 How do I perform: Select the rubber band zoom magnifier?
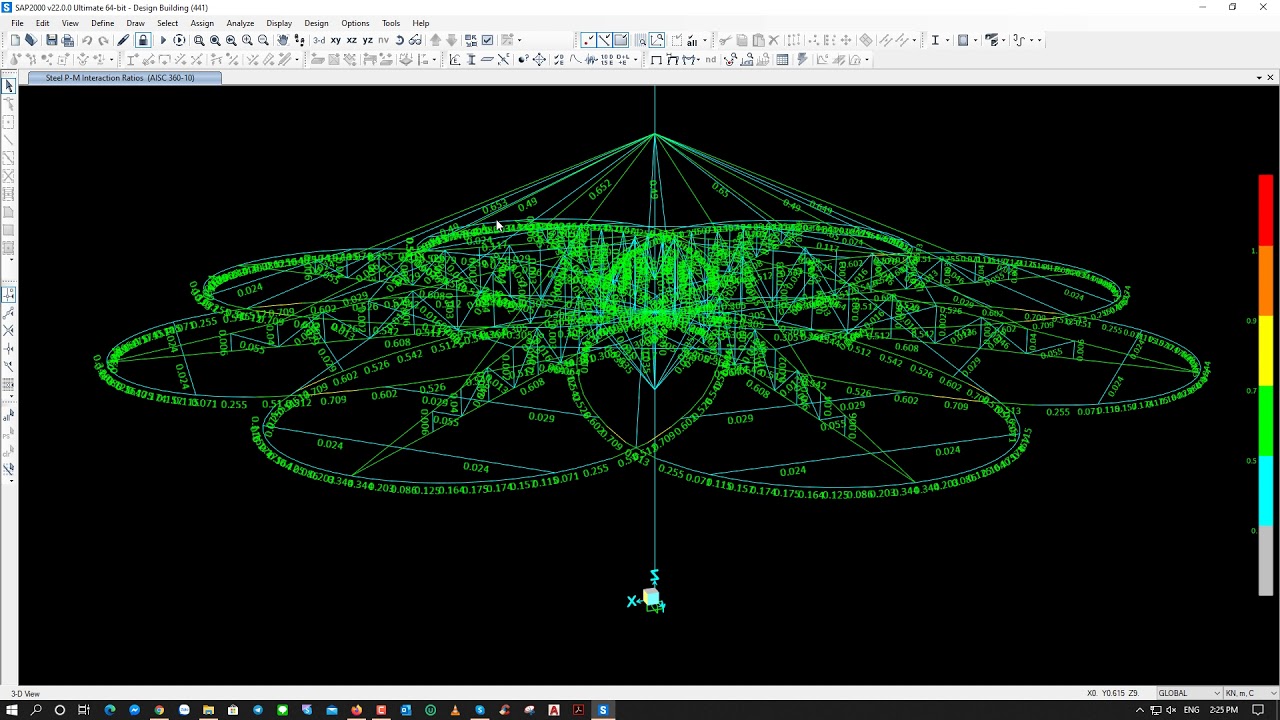(199, 40)
